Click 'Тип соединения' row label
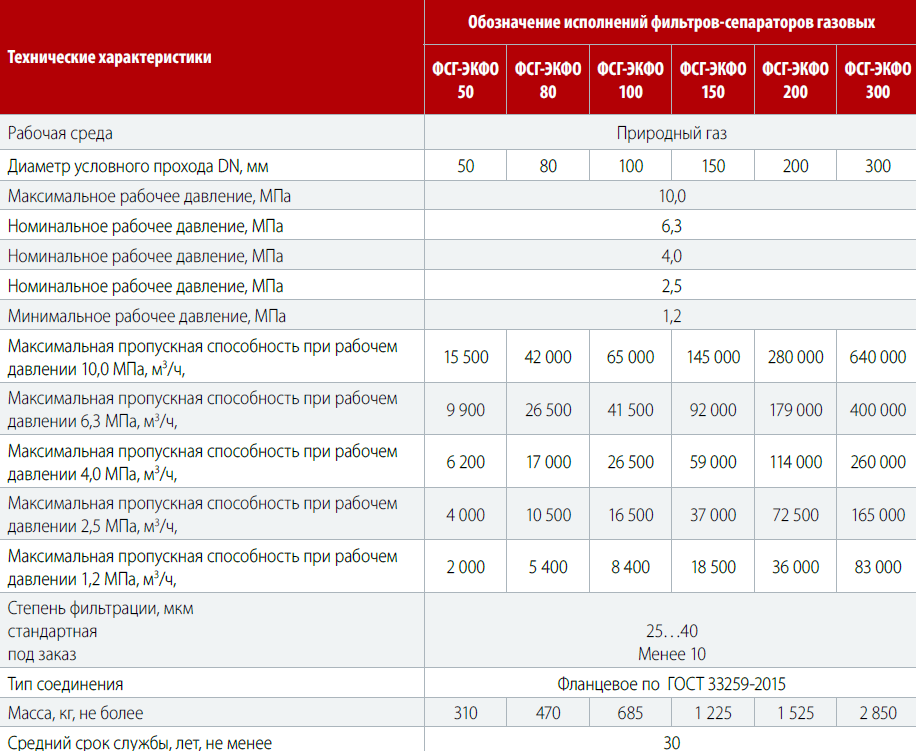Image resolution: width=916 pixels, height=751 pixels. coord(65,684)
